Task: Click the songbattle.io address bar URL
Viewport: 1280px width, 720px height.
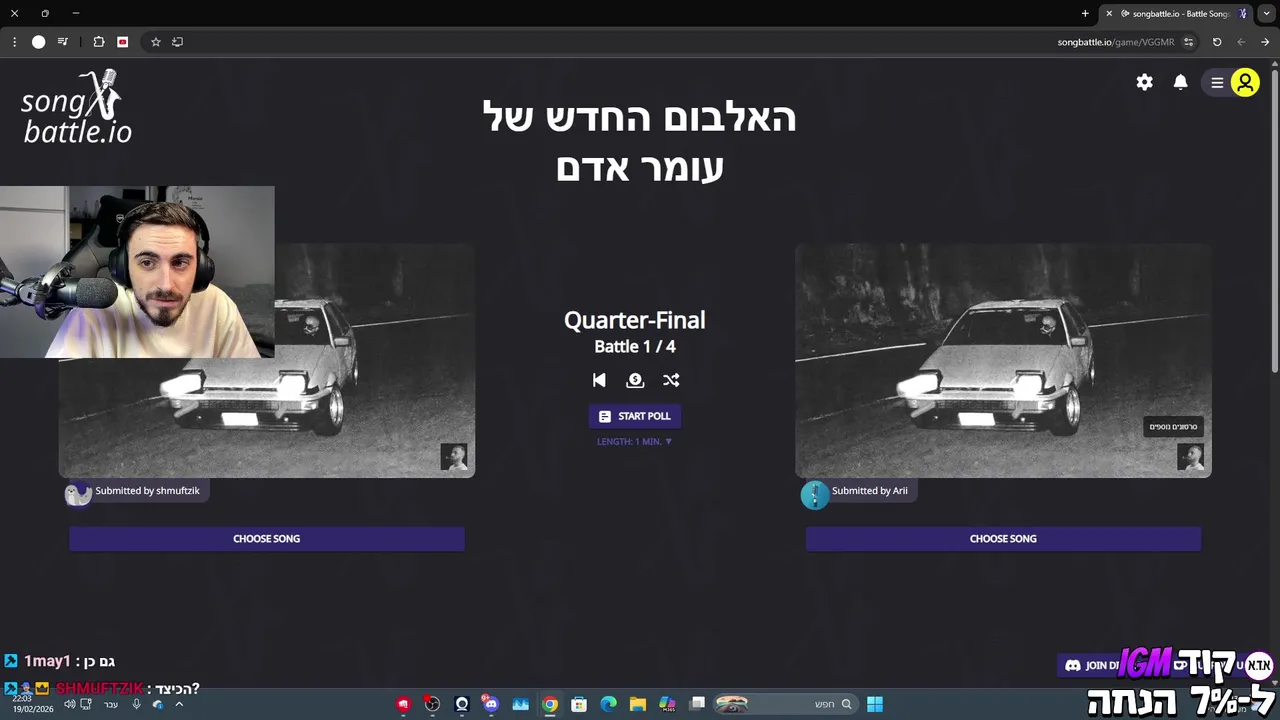Action: [1116, 42]
